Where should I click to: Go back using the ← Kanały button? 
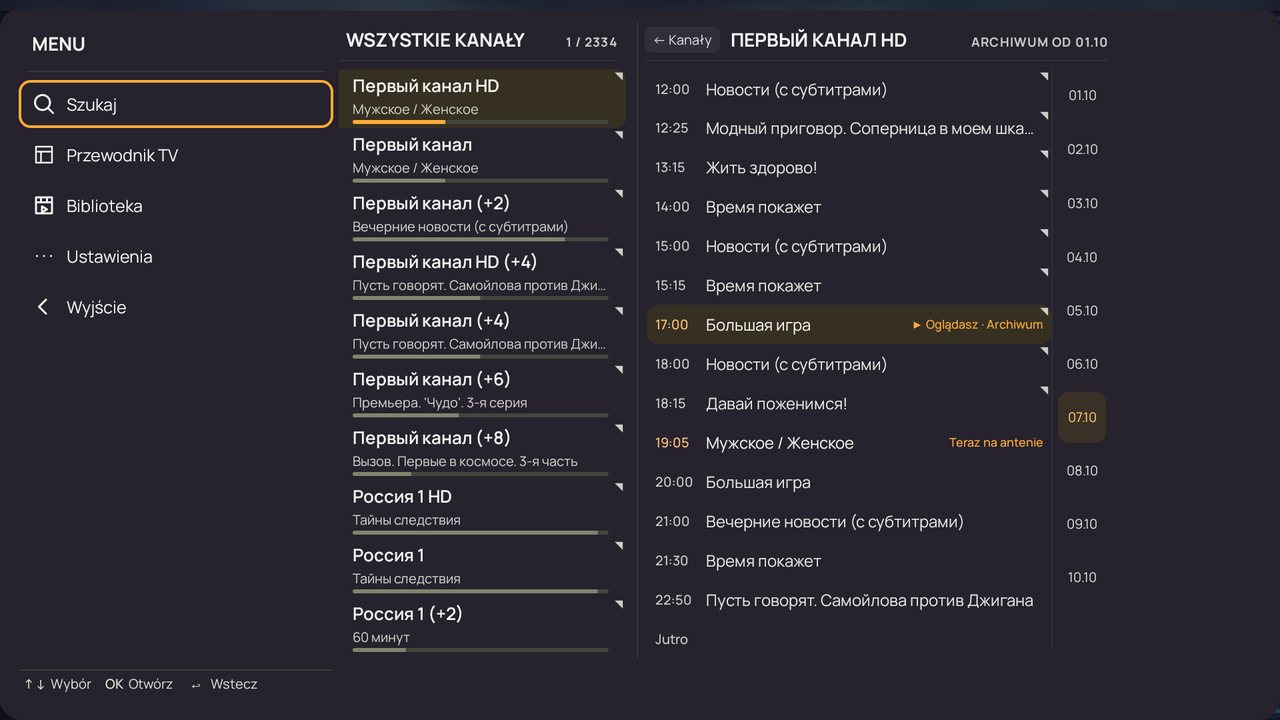pos(682,40)
